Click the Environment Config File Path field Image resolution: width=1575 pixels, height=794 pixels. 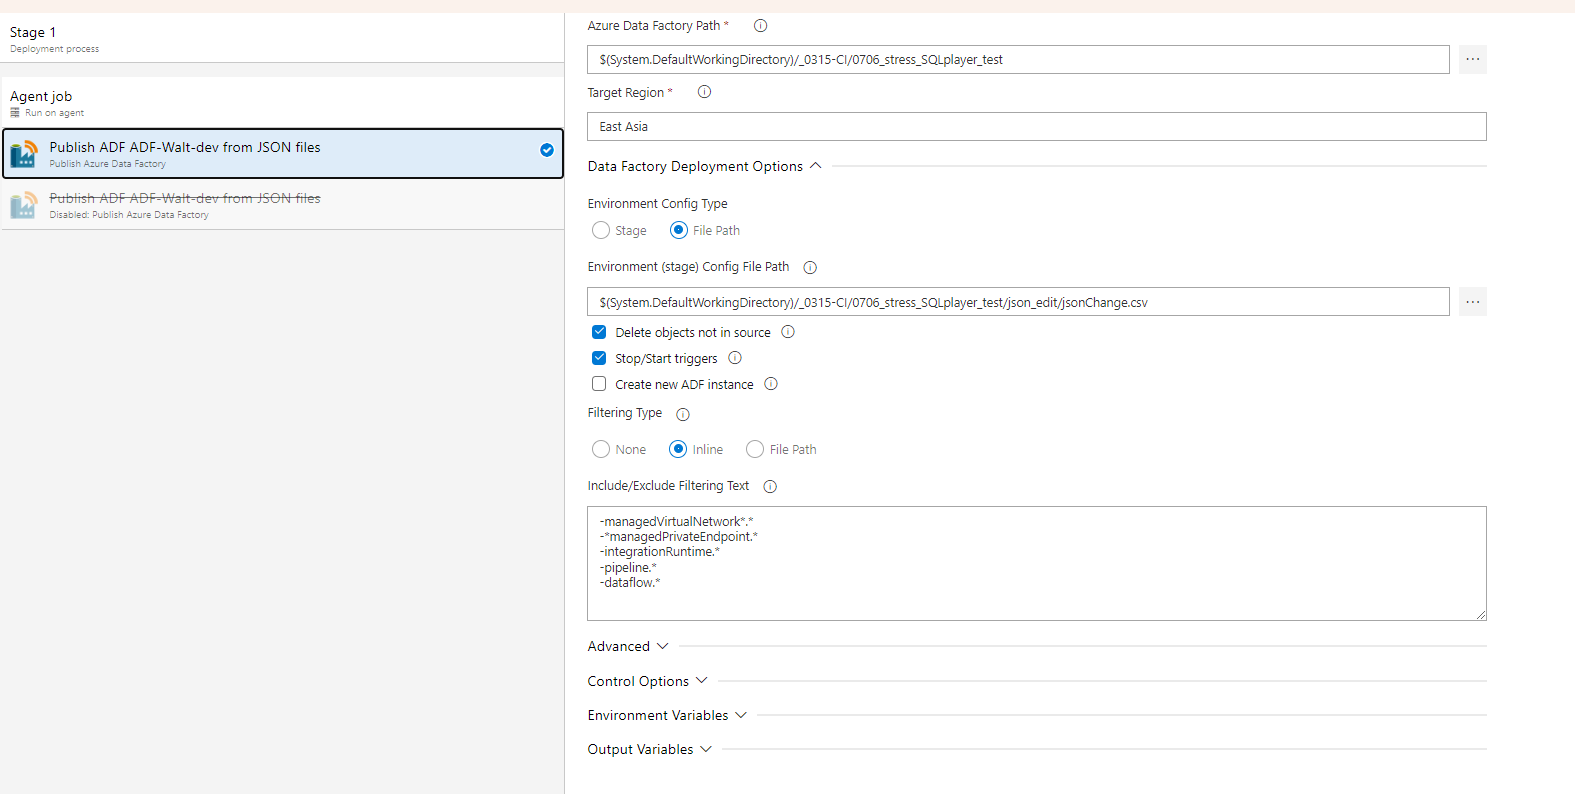(1018, 302)
